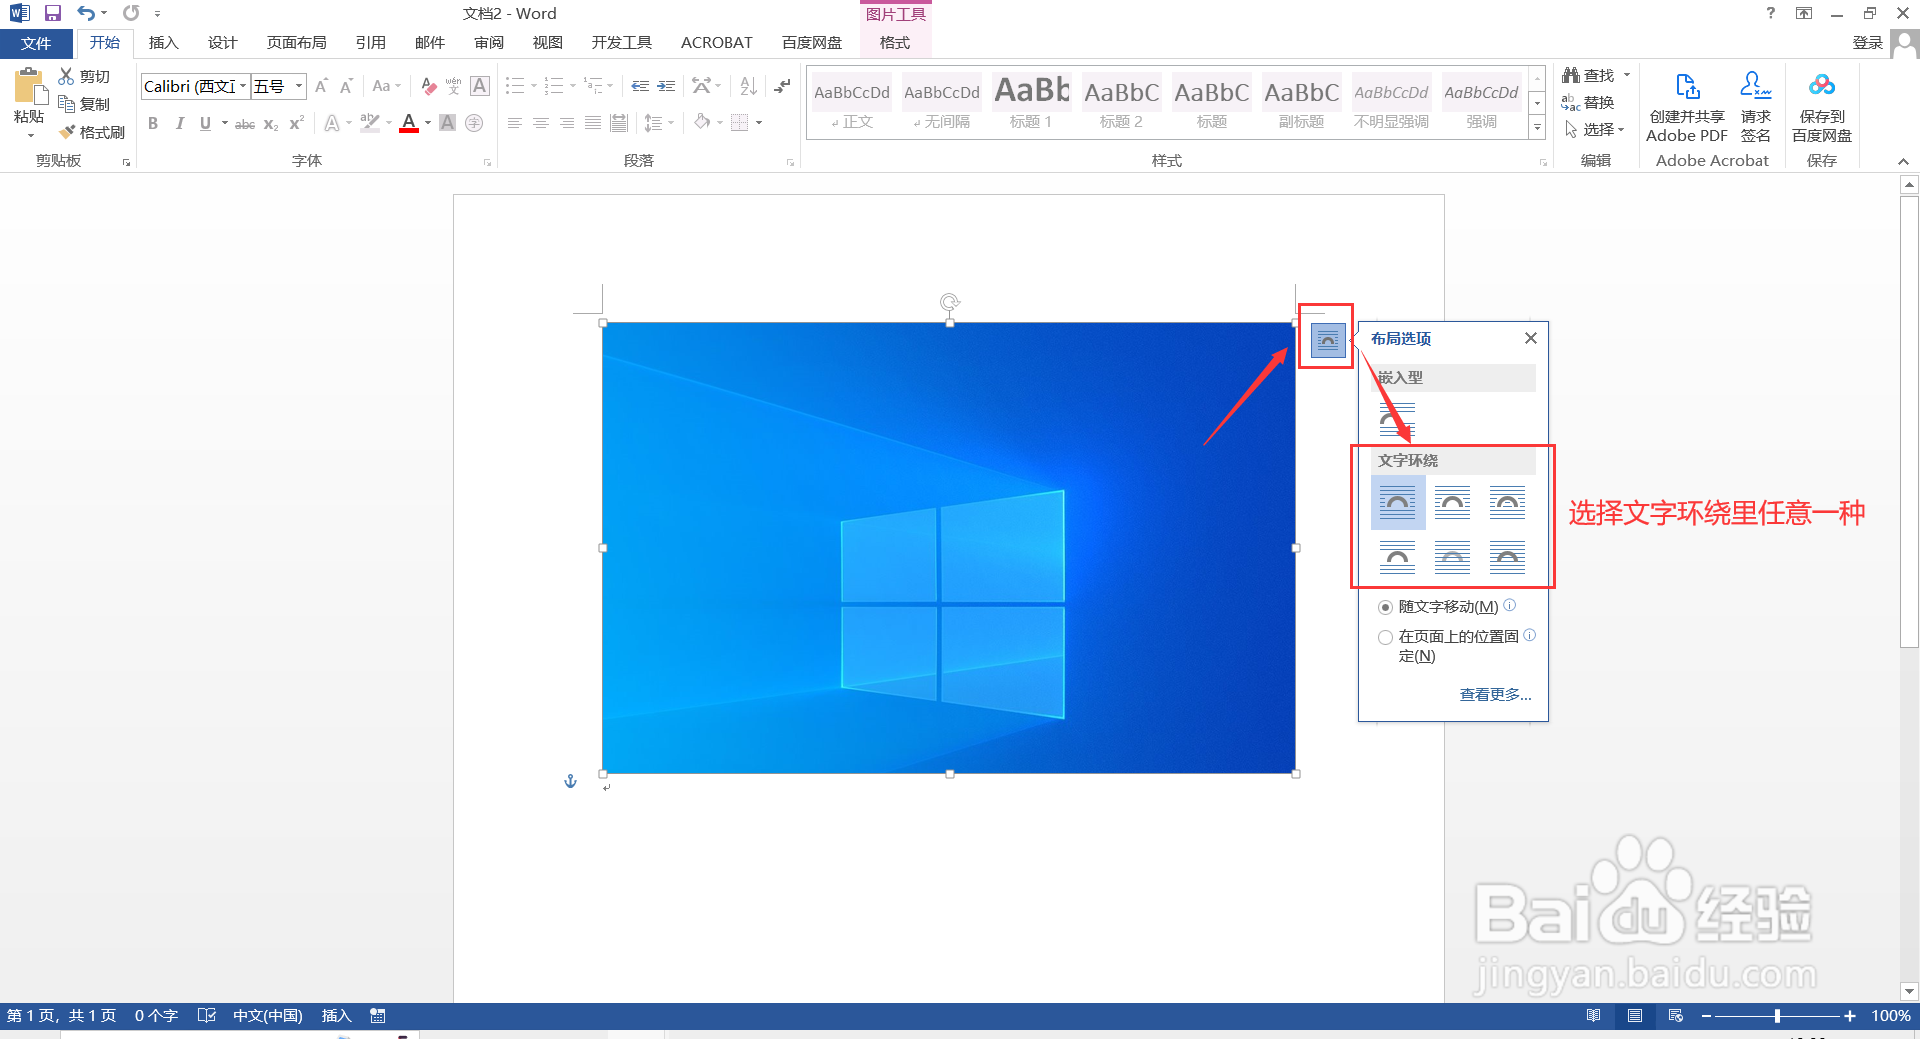Click Center alignment icon

pyautogui.click(x=540, y=123)
